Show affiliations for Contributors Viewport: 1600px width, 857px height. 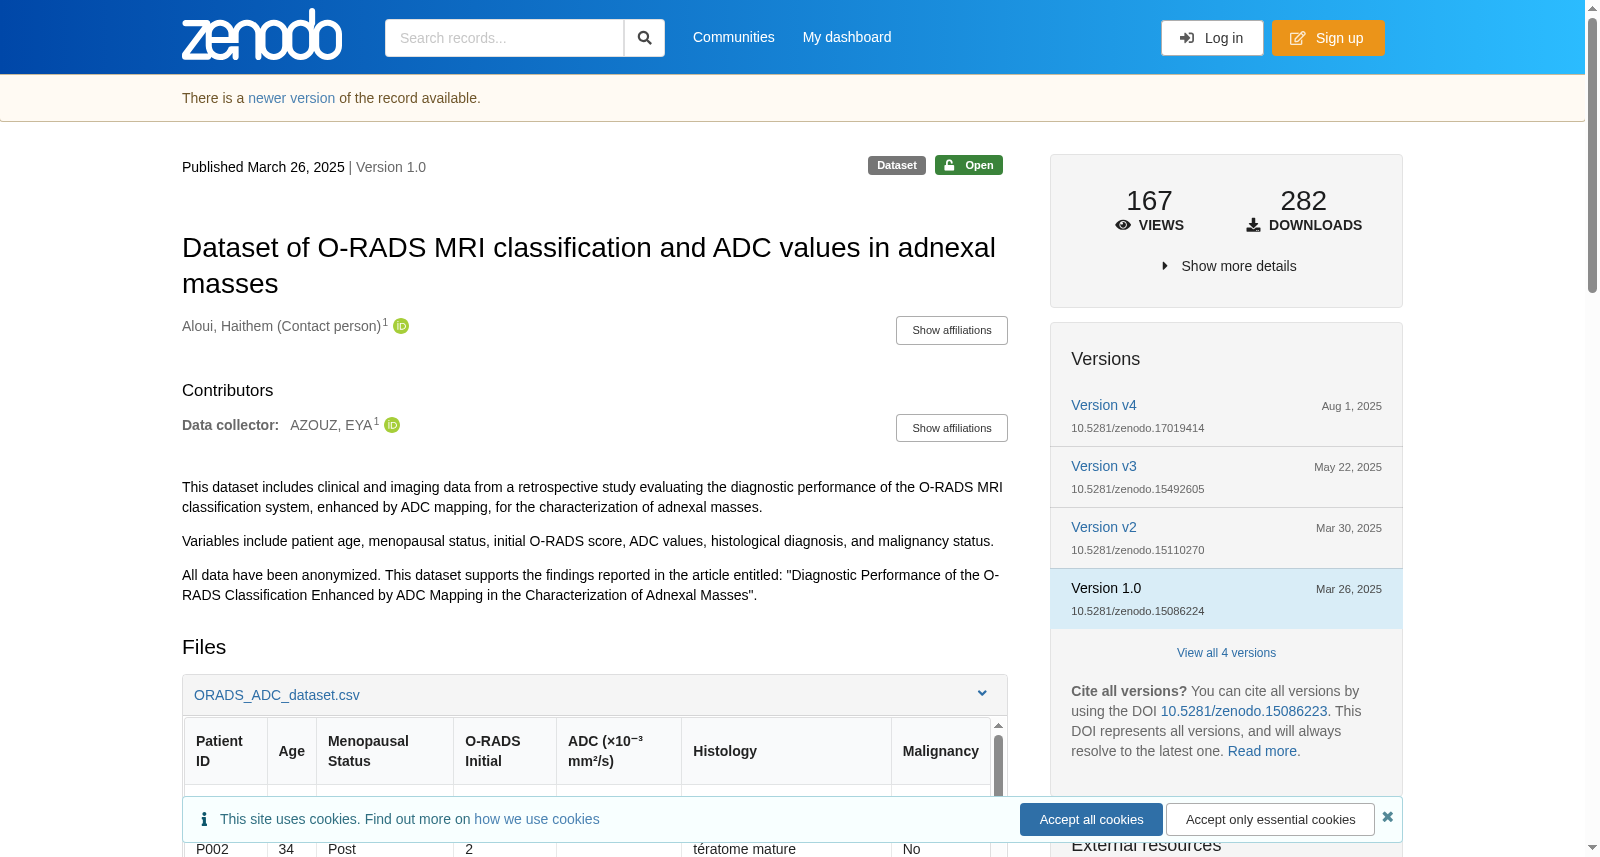click(952, 428)
